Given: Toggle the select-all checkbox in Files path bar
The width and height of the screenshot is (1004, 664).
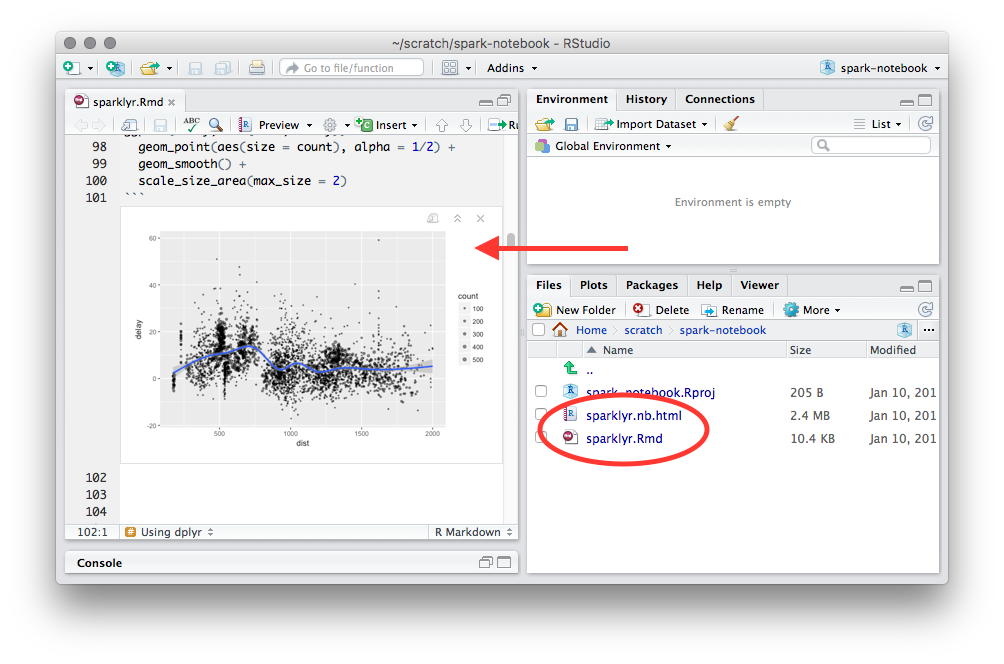Looking at the screenshot, I should [x=539, y=330].
